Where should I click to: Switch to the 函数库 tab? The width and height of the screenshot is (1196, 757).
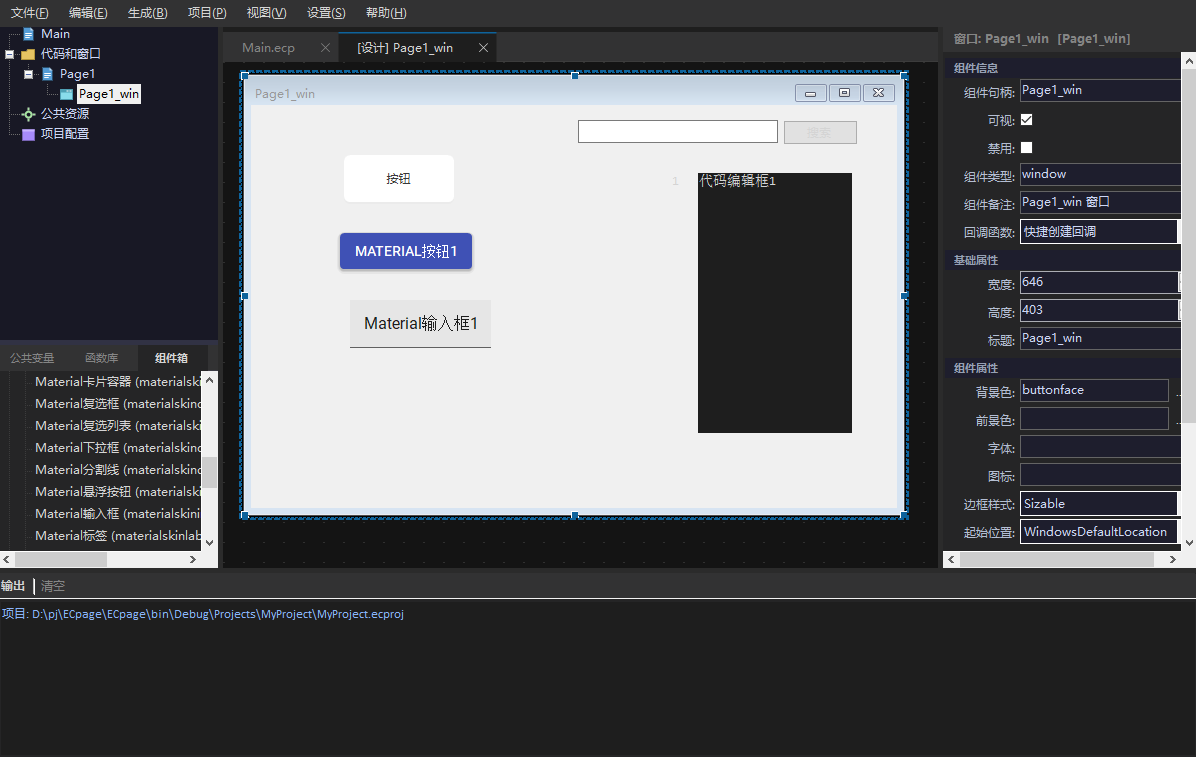click(x=101, y=358)
